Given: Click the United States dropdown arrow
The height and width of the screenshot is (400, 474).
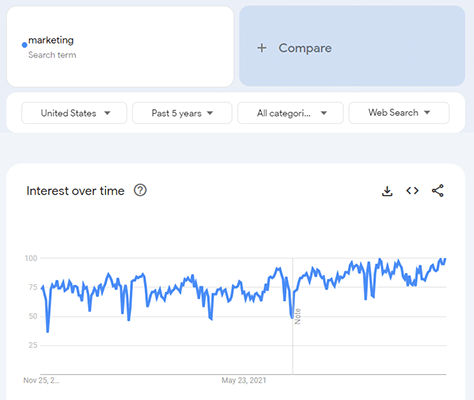Looking at the screenshot, I should (107, 113).
